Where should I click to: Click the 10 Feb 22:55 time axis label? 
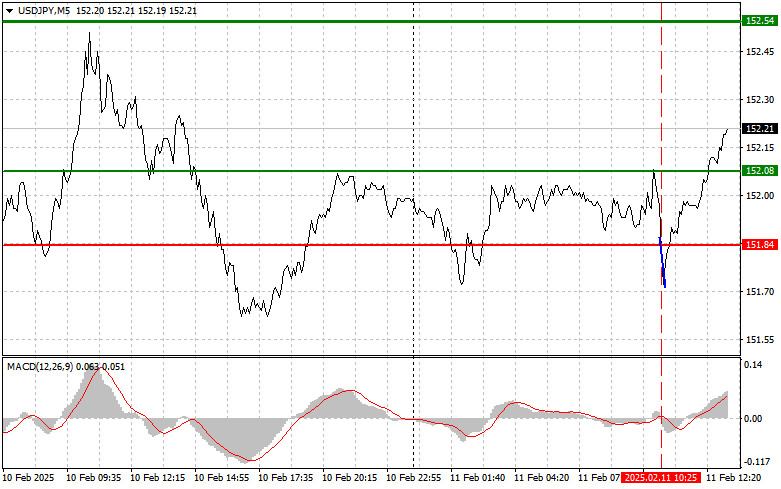414,478
